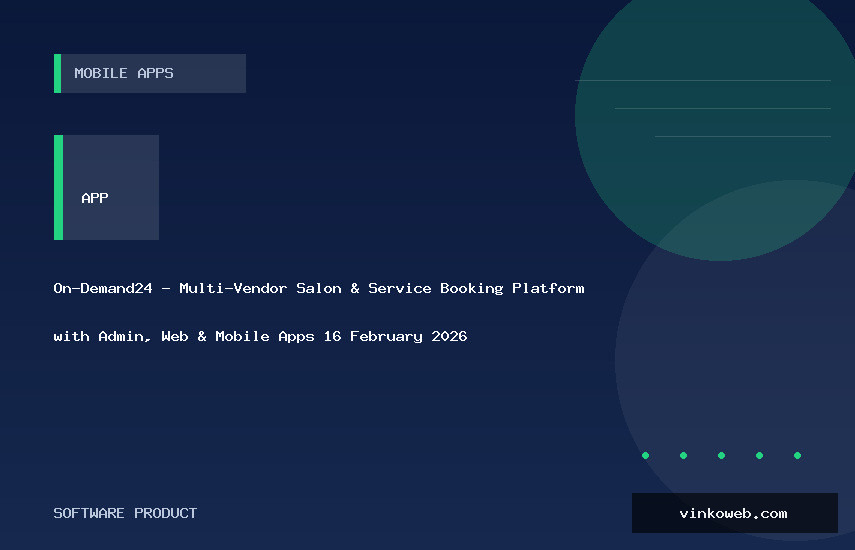Click the On-Demand24 title line

tap(318, 288)
